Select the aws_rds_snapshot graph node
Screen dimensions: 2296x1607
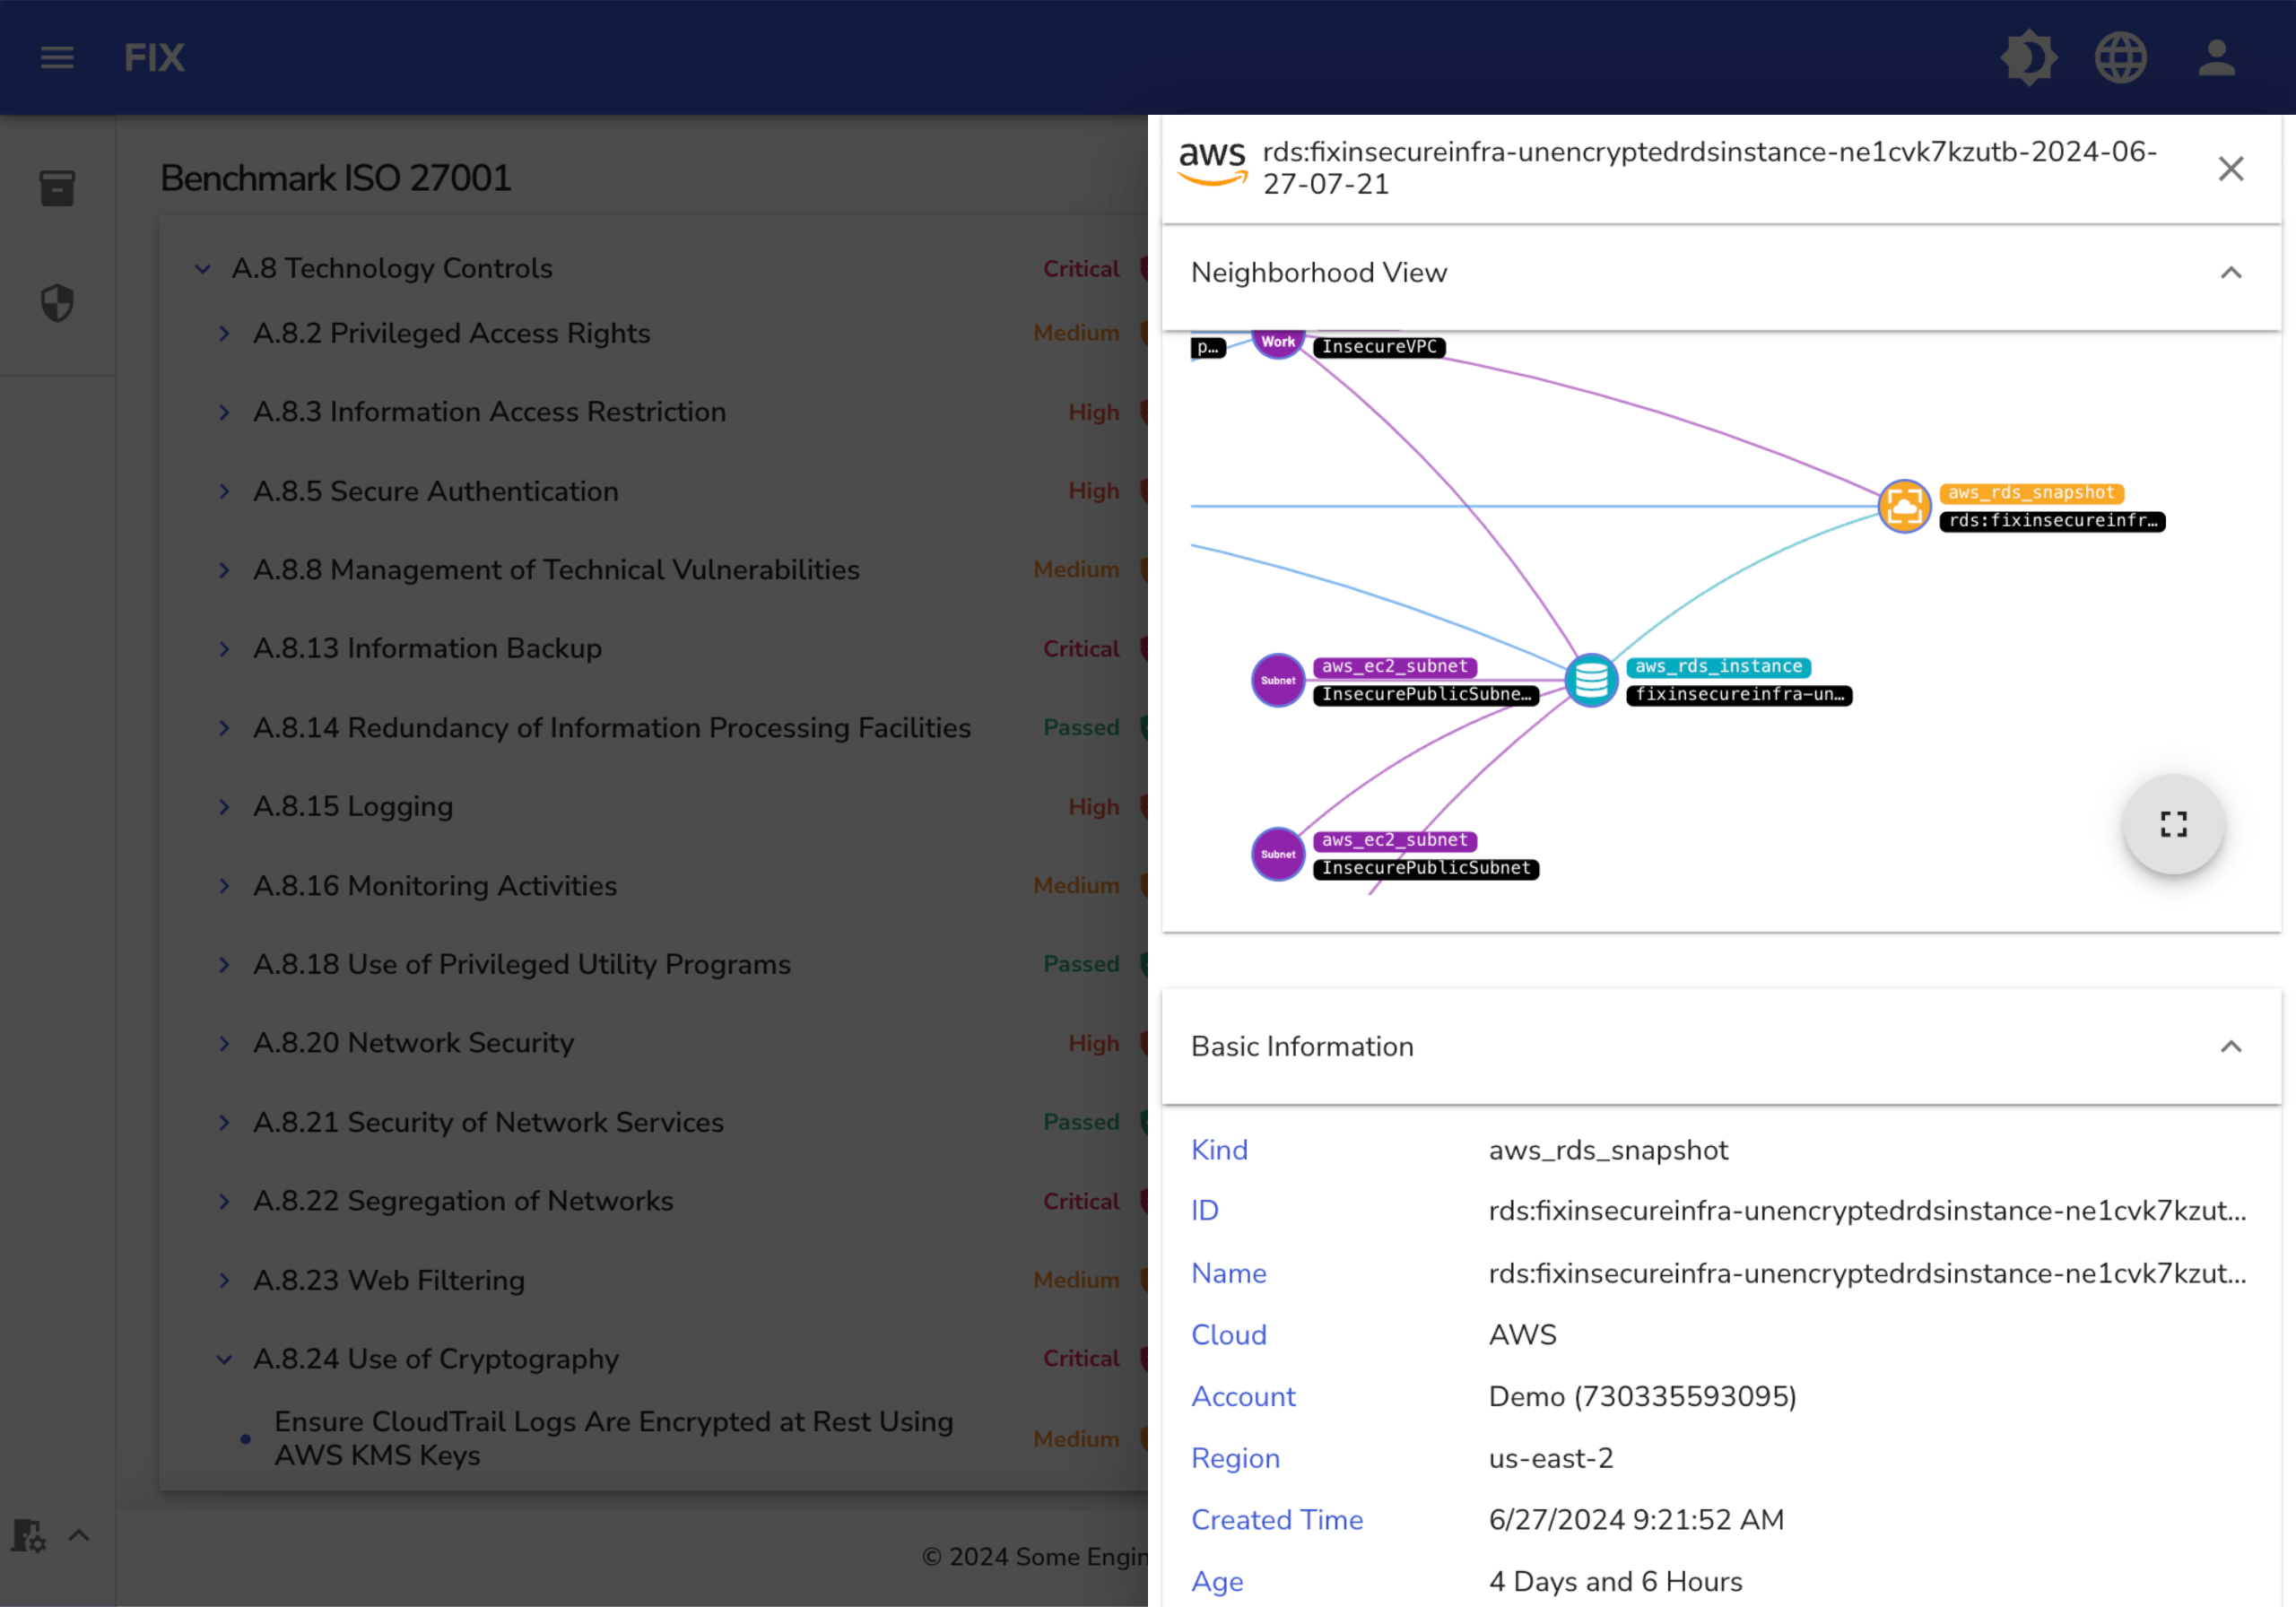pos(1904,506)
